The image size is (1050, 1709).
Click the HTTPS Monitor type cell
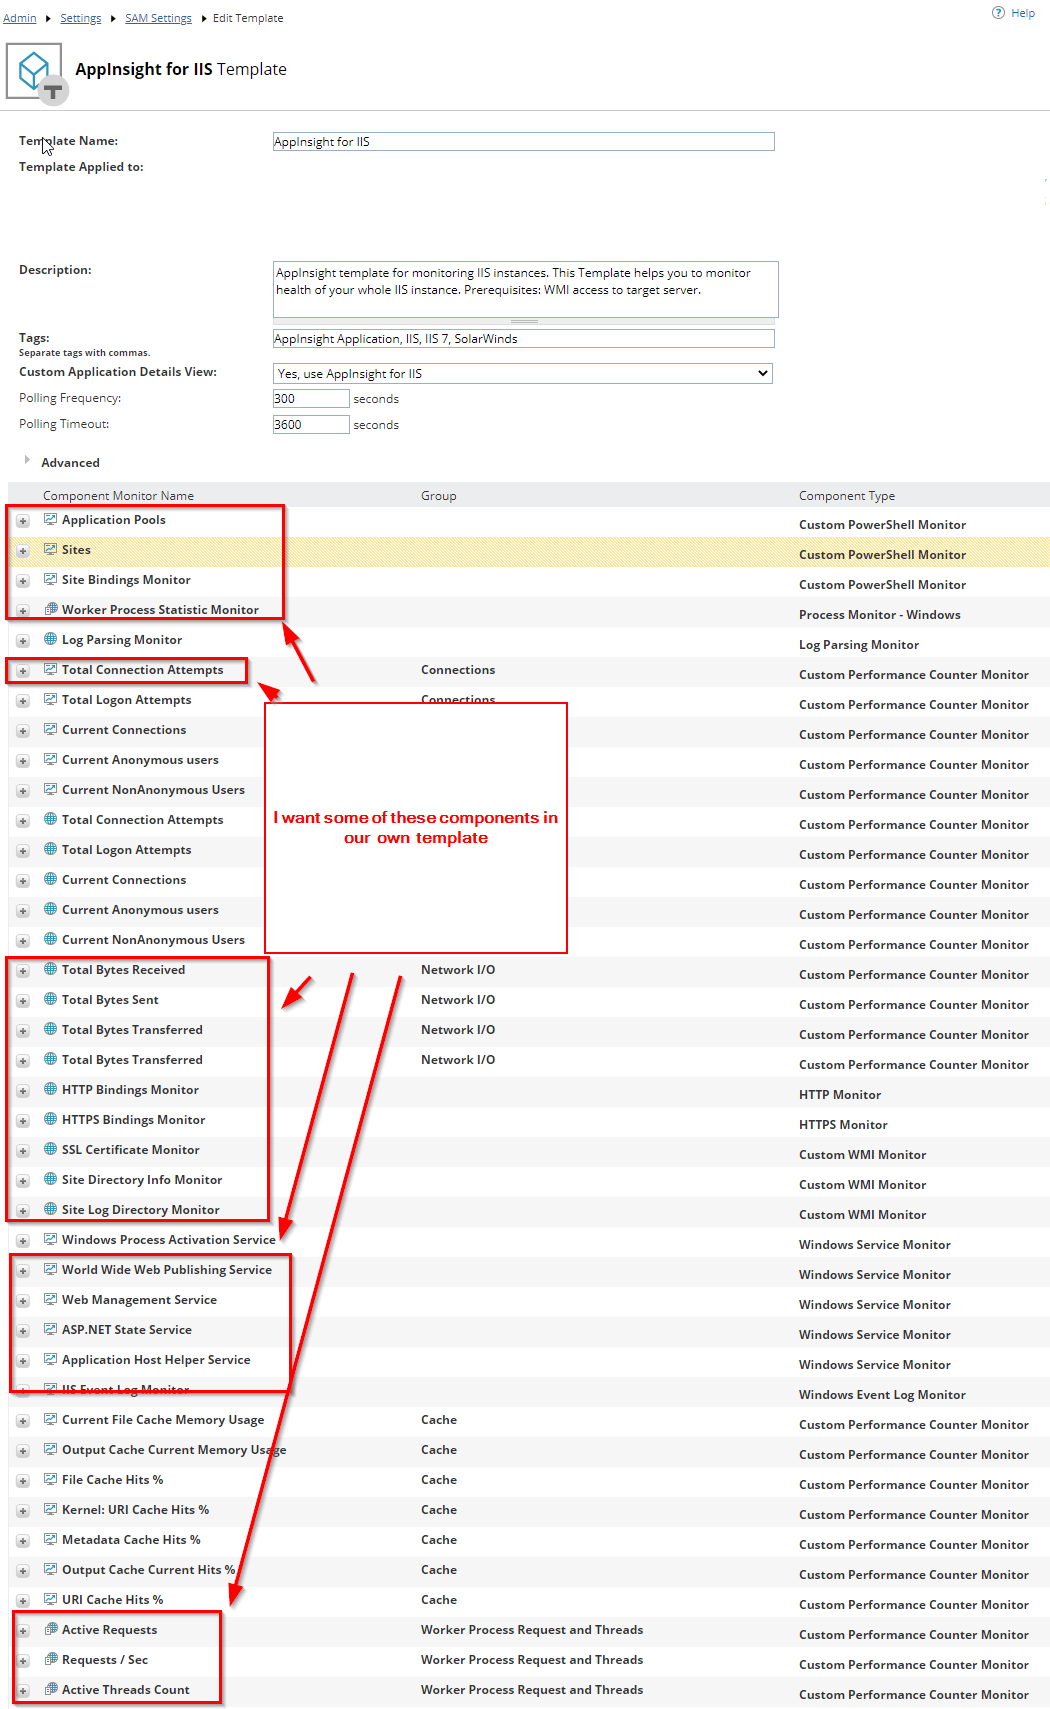tap(843, 1124)
